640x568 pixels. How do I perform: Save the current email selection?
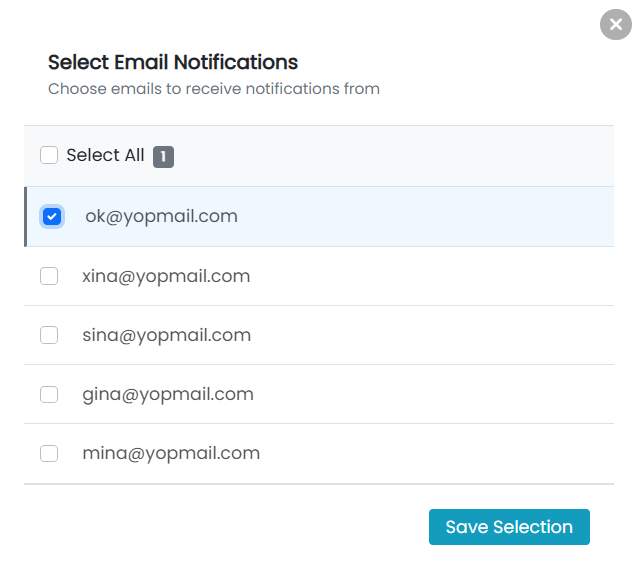509,527
